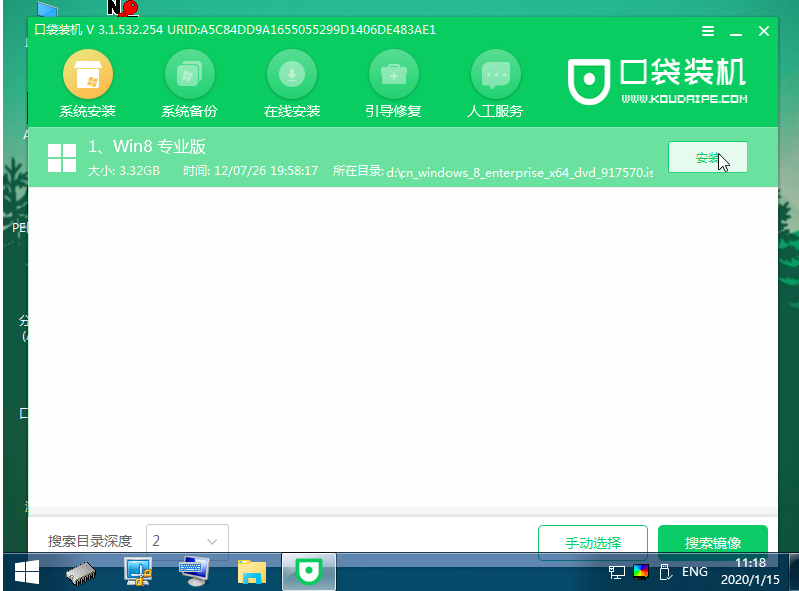Open the hamburger menu in title bar
The width and height of the screenshot is (799, 591).
coord(709,31)
